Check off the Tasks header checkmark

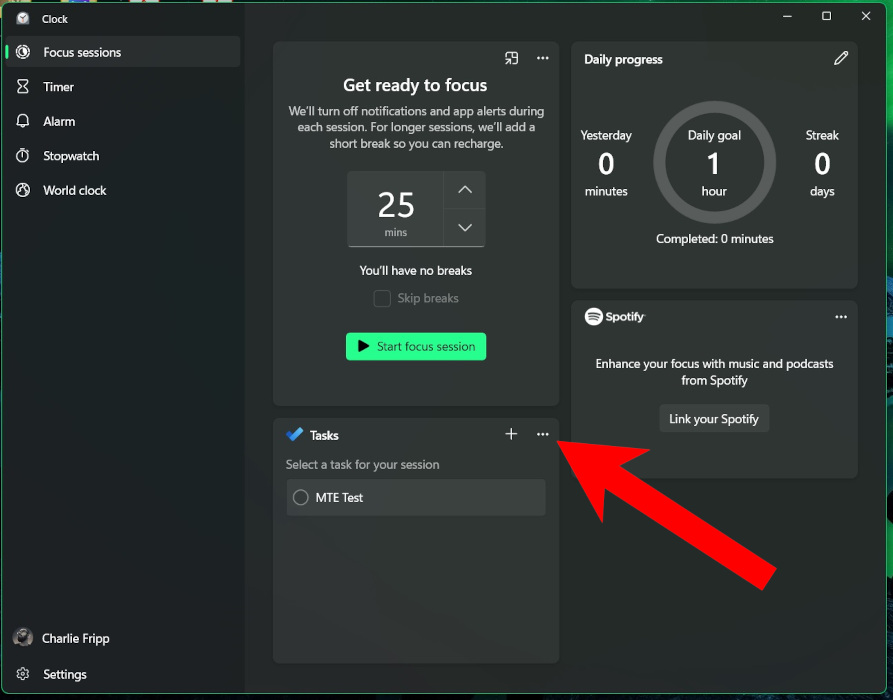coord(293,434)
